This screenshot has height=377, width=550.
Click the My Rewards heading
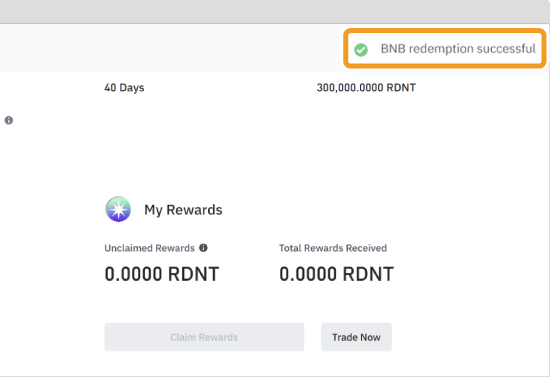click(183, 210)
